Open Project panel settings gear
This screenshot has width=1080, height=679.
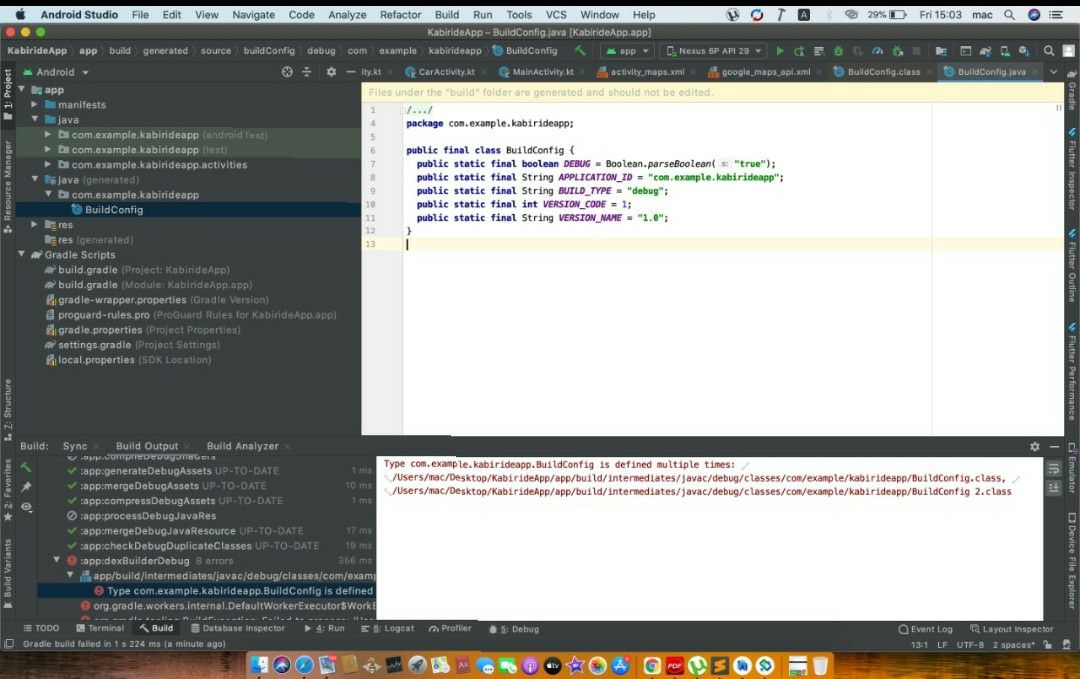[x=331, y=72]
